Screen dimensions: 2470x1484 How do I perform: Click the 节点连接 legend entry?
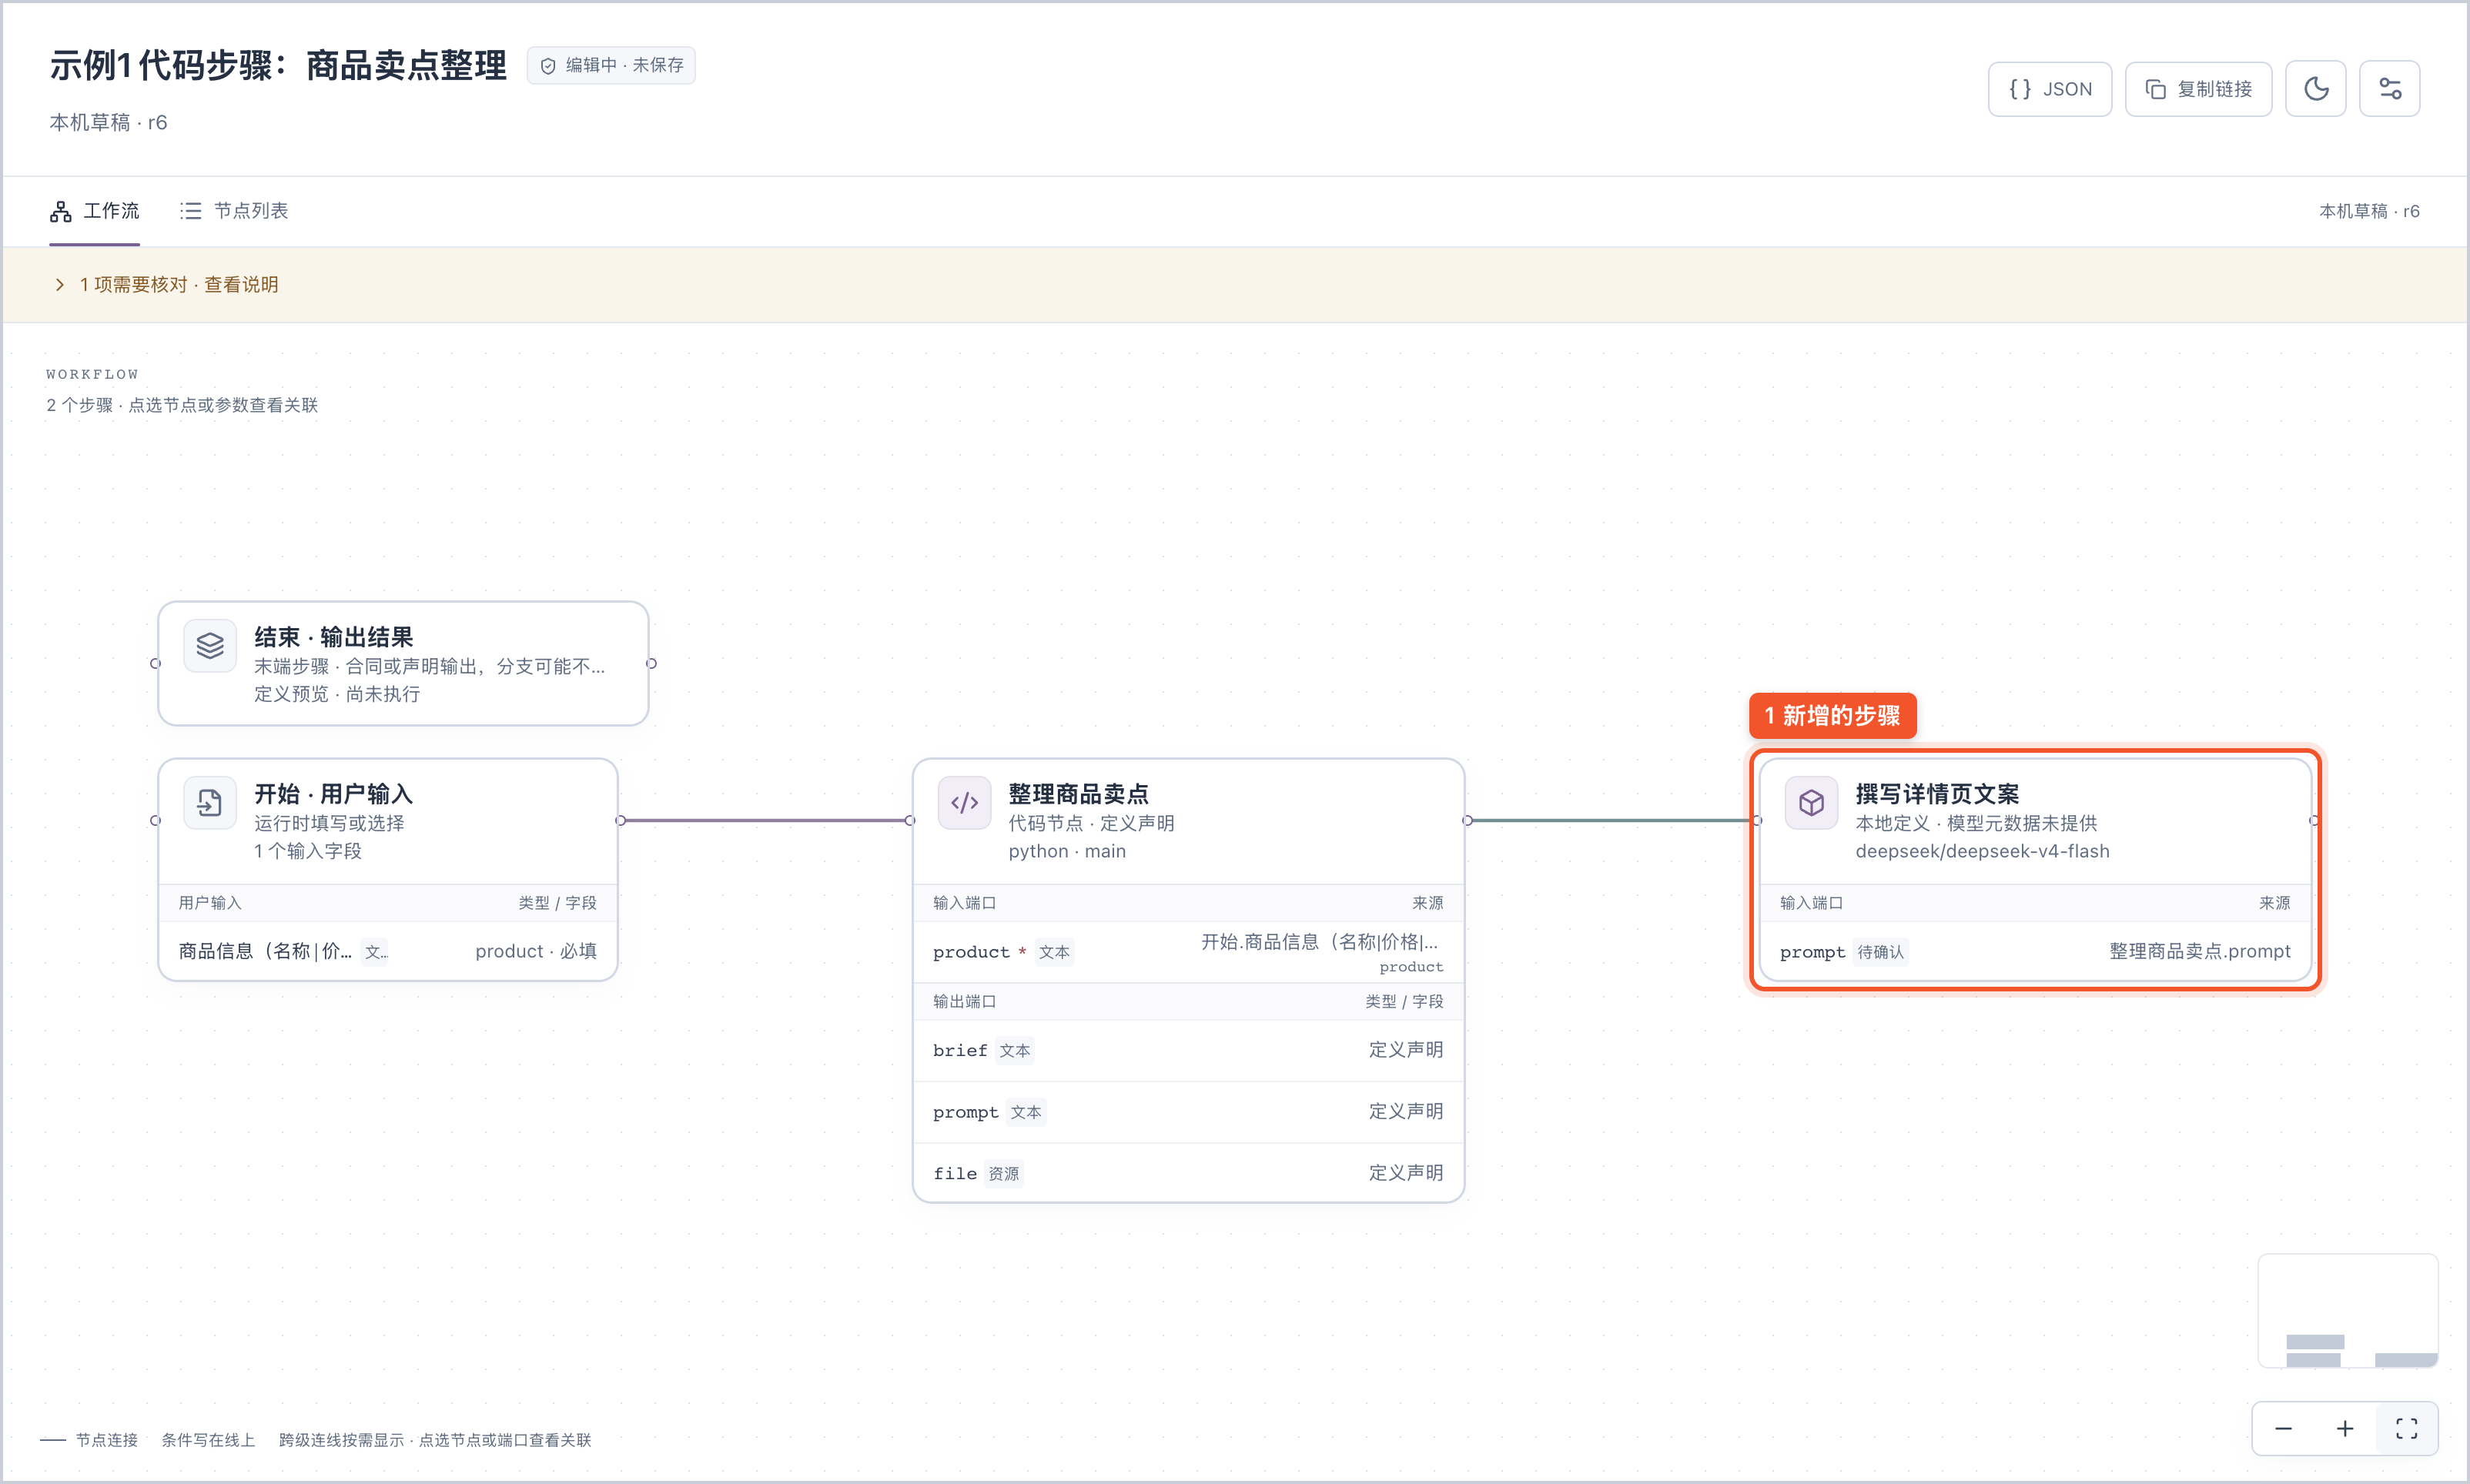click(x=90, y=1440)
